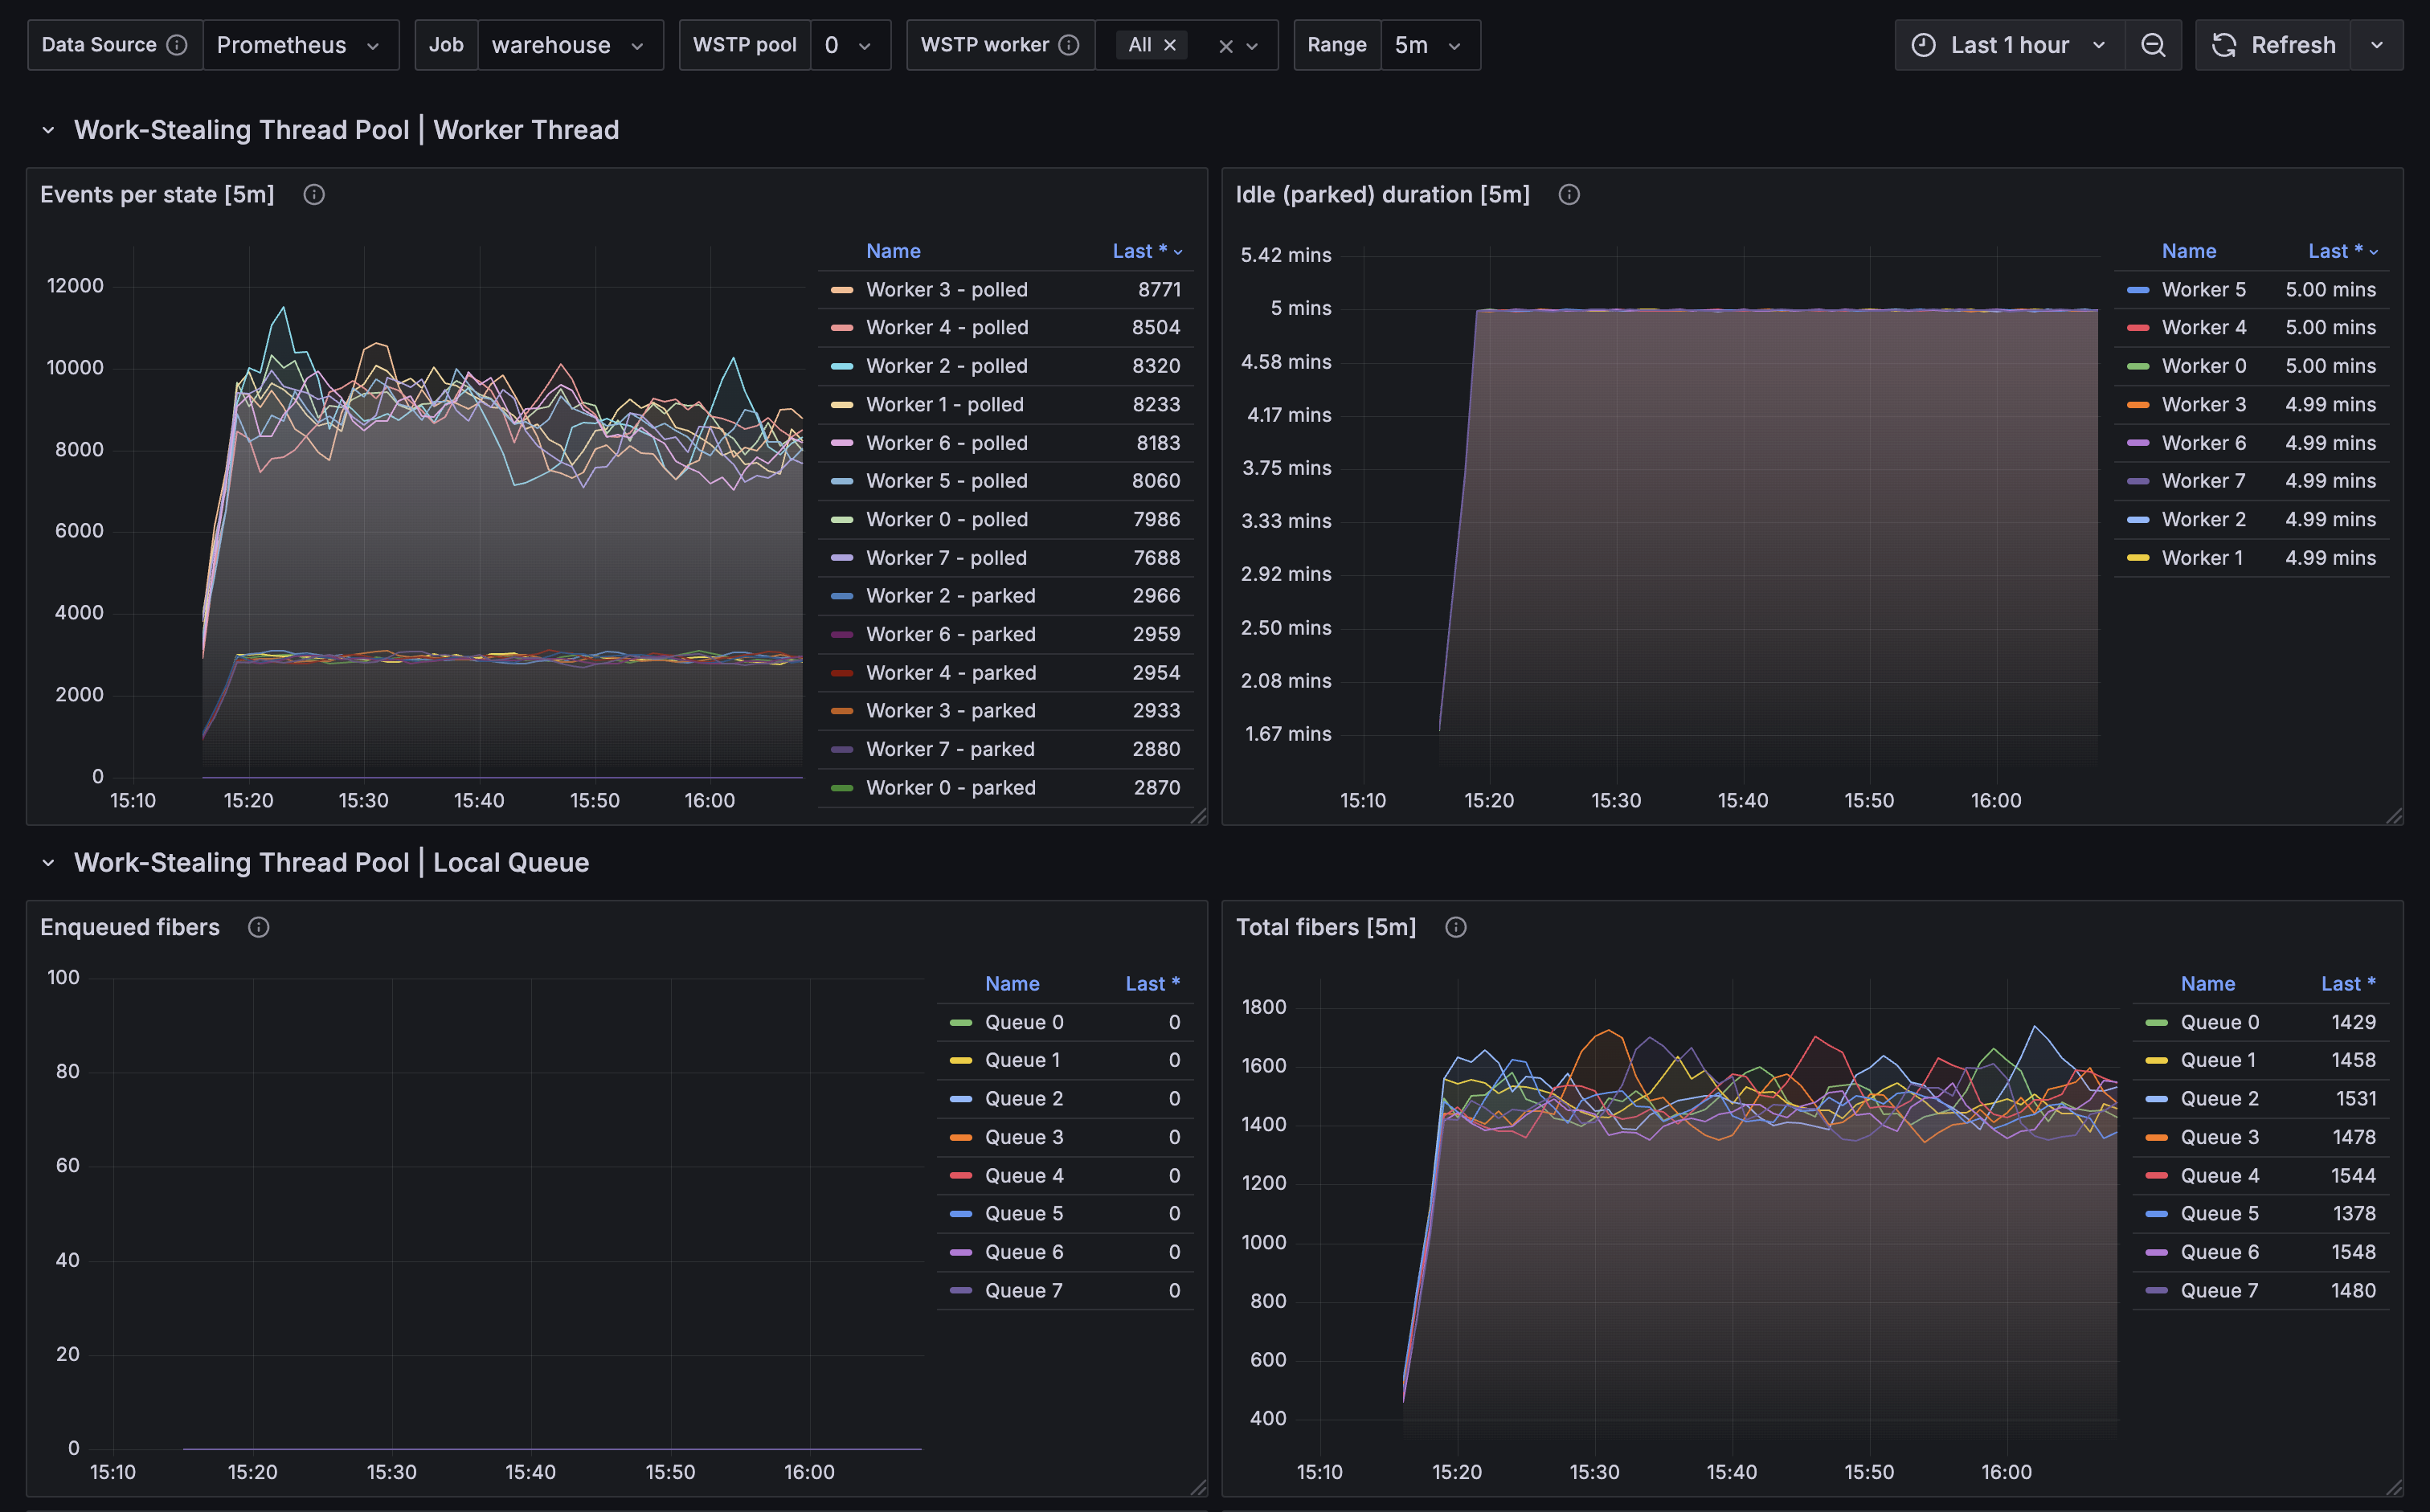The height and width of the screenshot is (1512, 2430).
Task: Toggle Worker 3 - polled series in legend
Action: [x=946, y=289]
